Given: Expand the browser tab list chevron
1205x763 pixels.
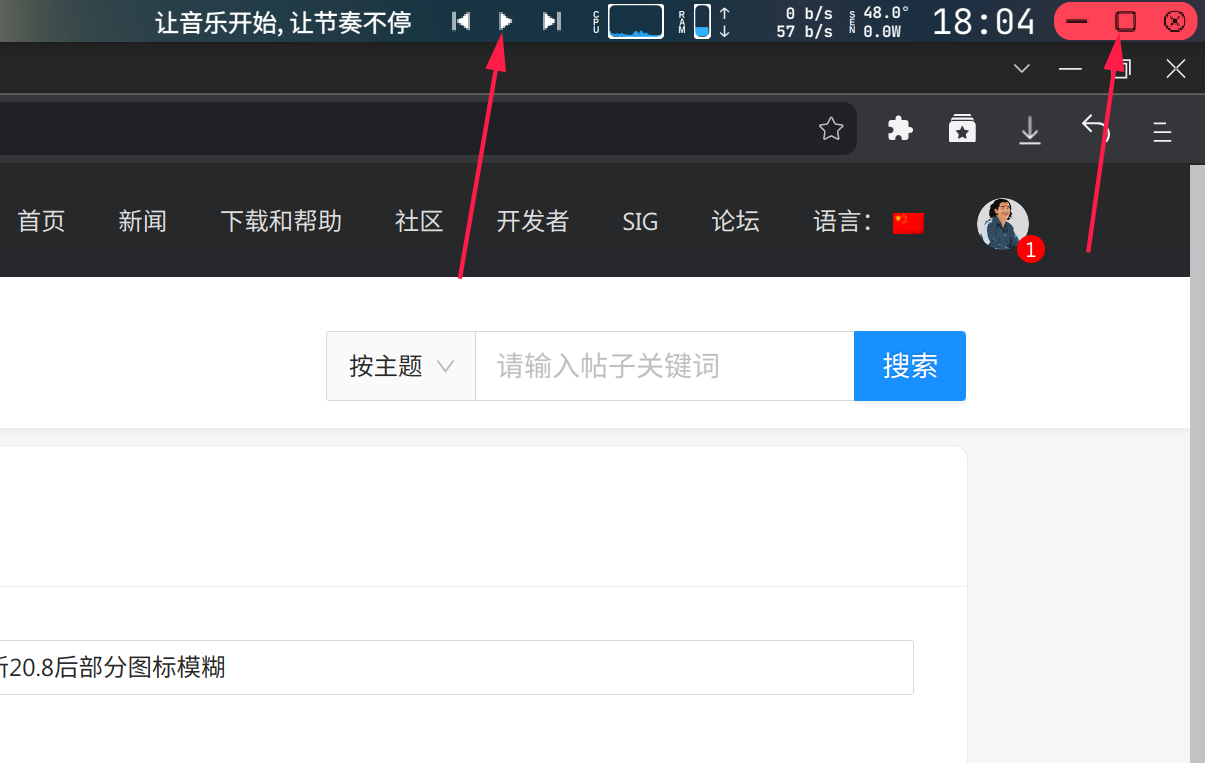Looking at the screenshot, I should (1021, 68).
